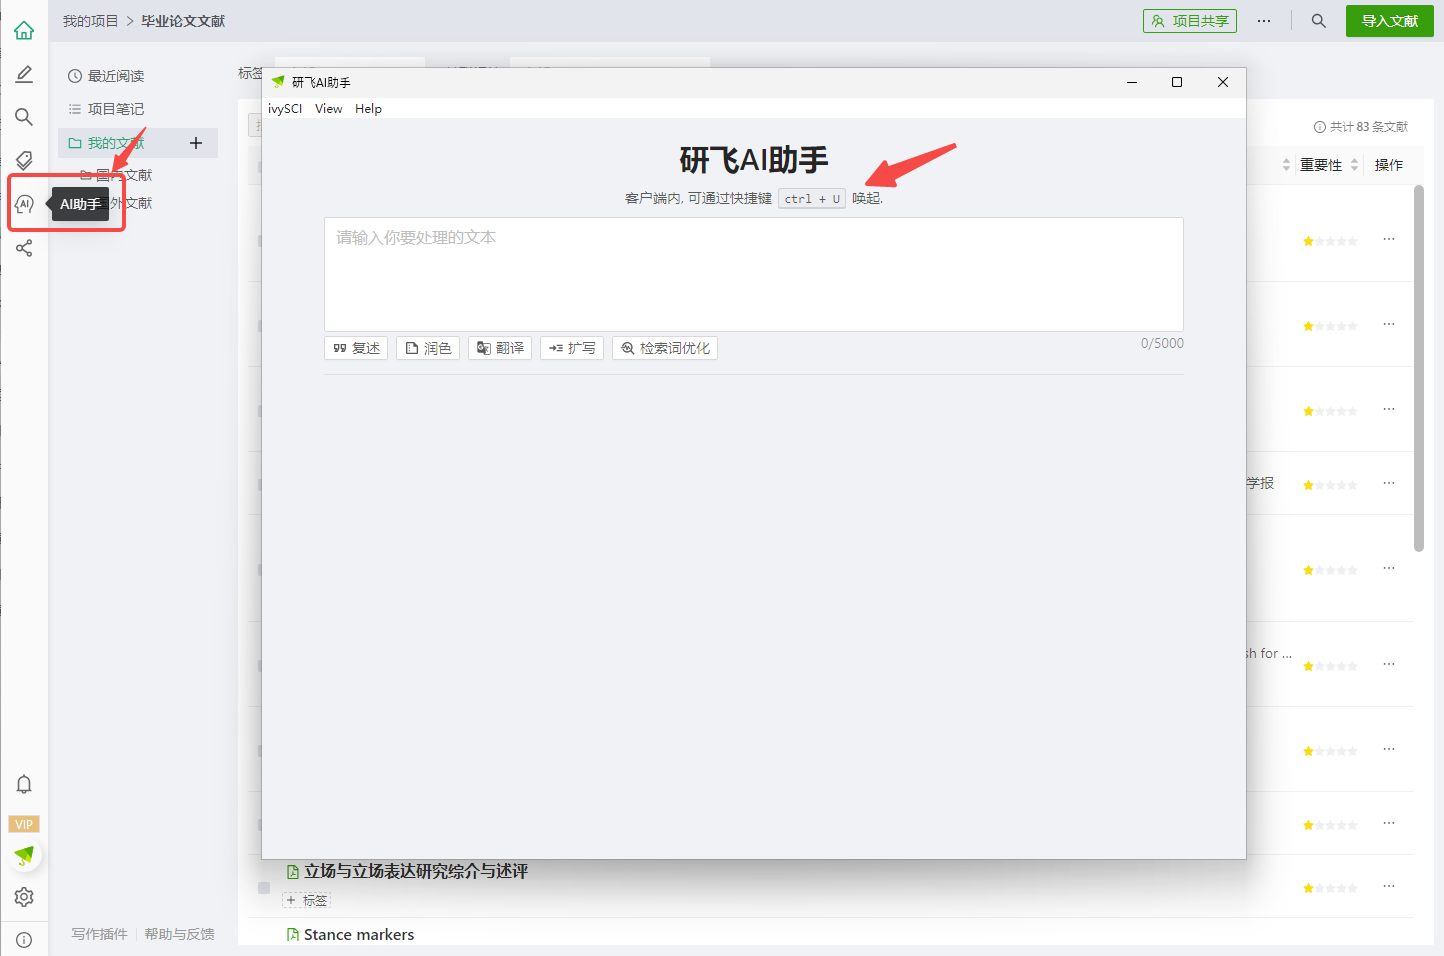Open the search icon in left sidebar
This screenshot has height=956, width=1444.
click(x=24, y=117)
